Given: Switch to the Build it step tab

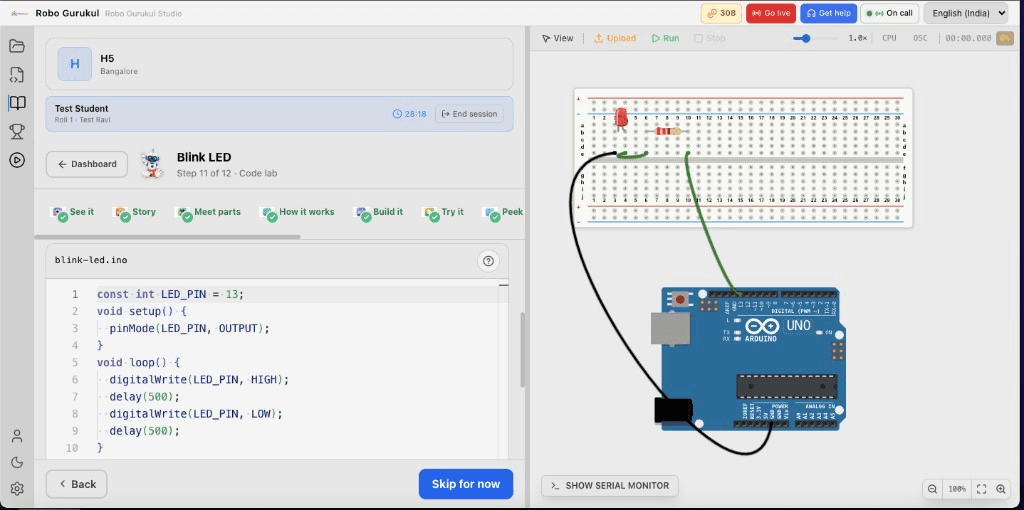Looking at the screenshot, I should click(x=379, y=212).
